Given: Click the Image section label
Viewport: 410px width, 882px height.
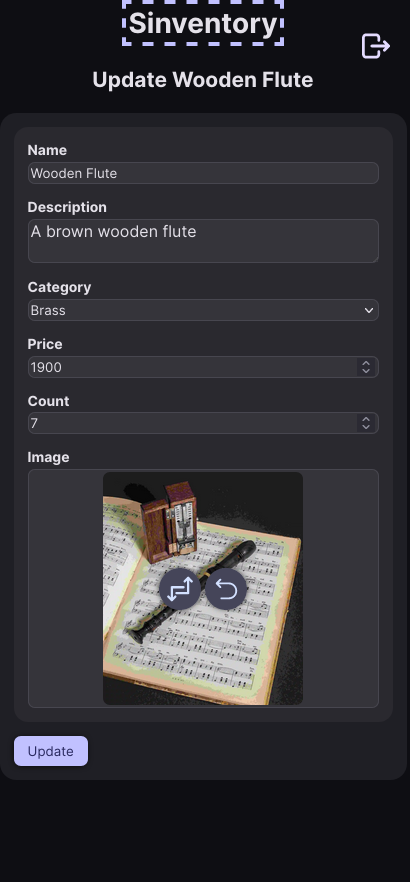Looking at the screenshot, I should (48, 457).
